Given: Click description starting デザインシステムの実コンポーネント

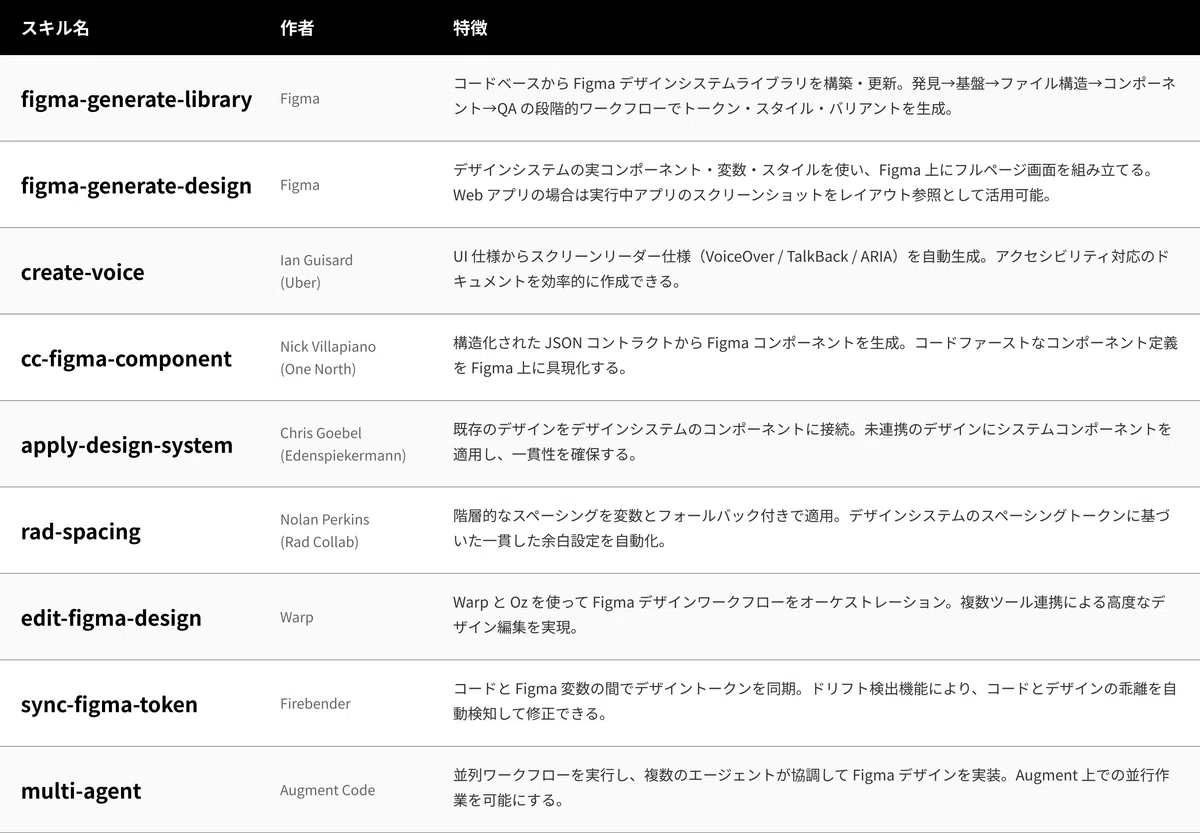Looking at the screenshot, I should point(804,183).
